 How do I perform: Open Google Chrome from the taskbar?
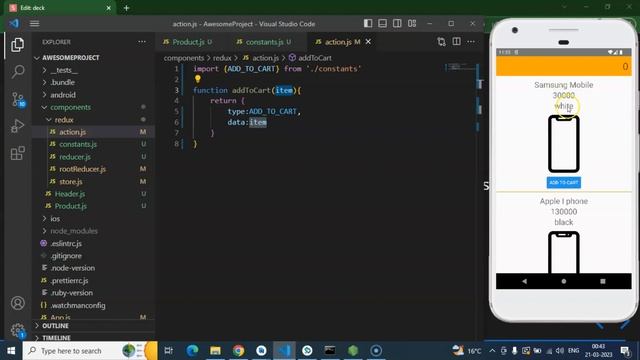click(238, 351)
